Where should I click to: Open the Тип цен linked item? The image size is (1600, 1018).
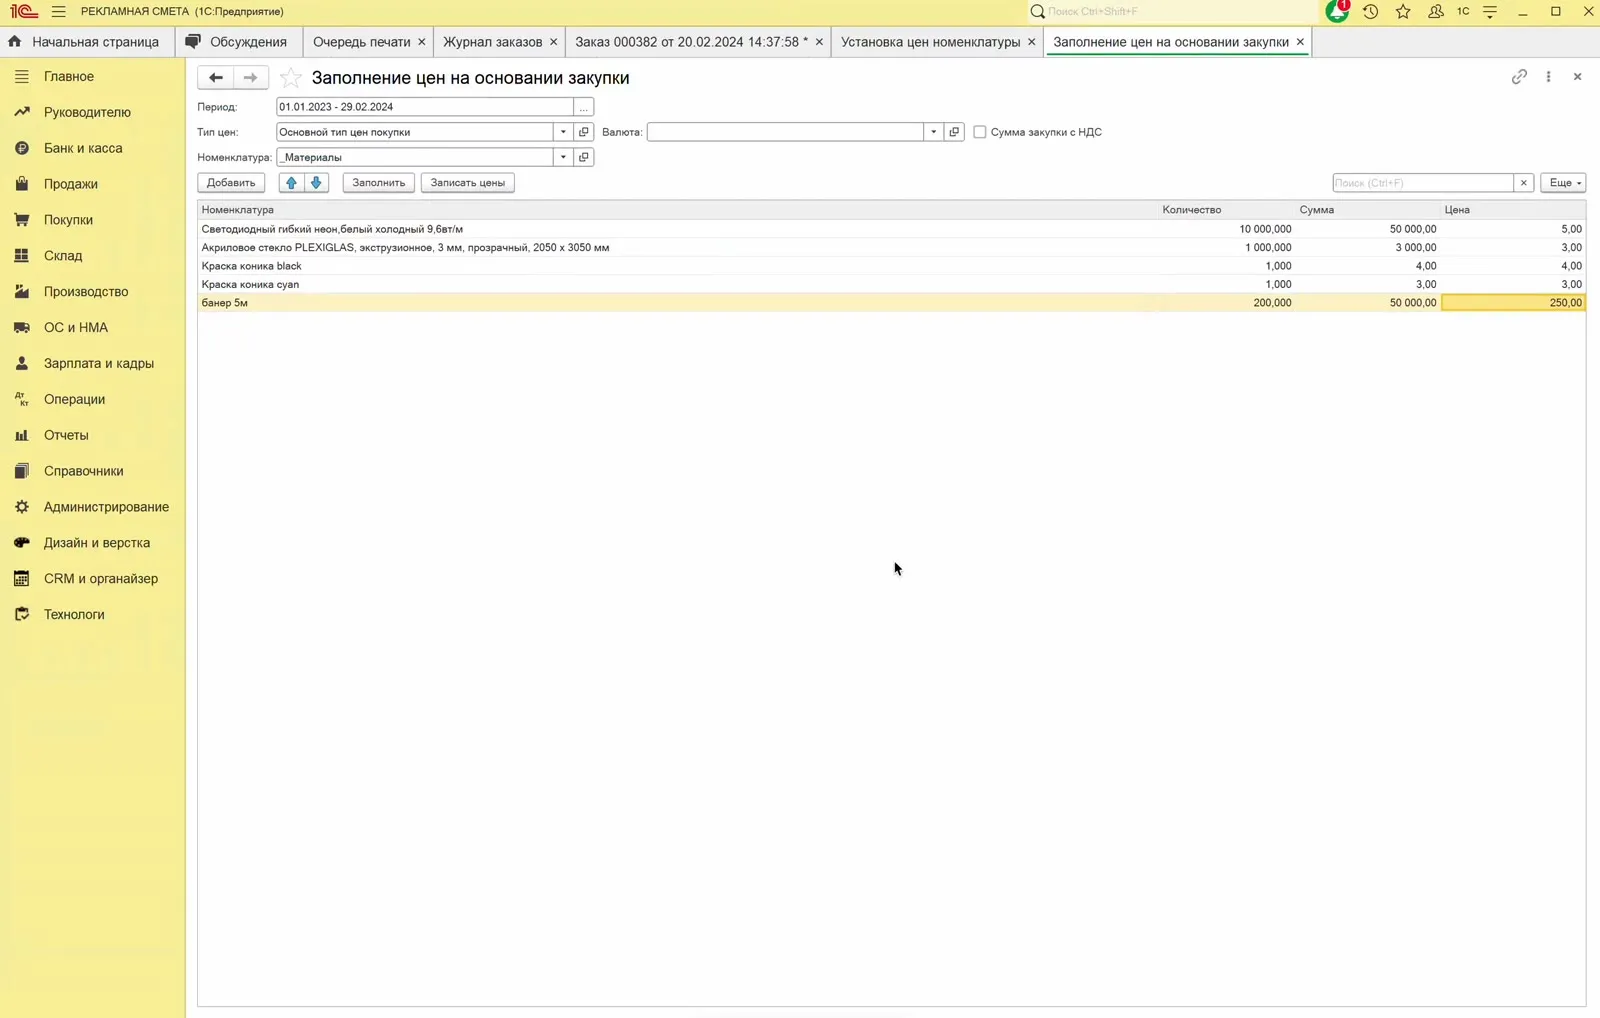coord(584,132)
